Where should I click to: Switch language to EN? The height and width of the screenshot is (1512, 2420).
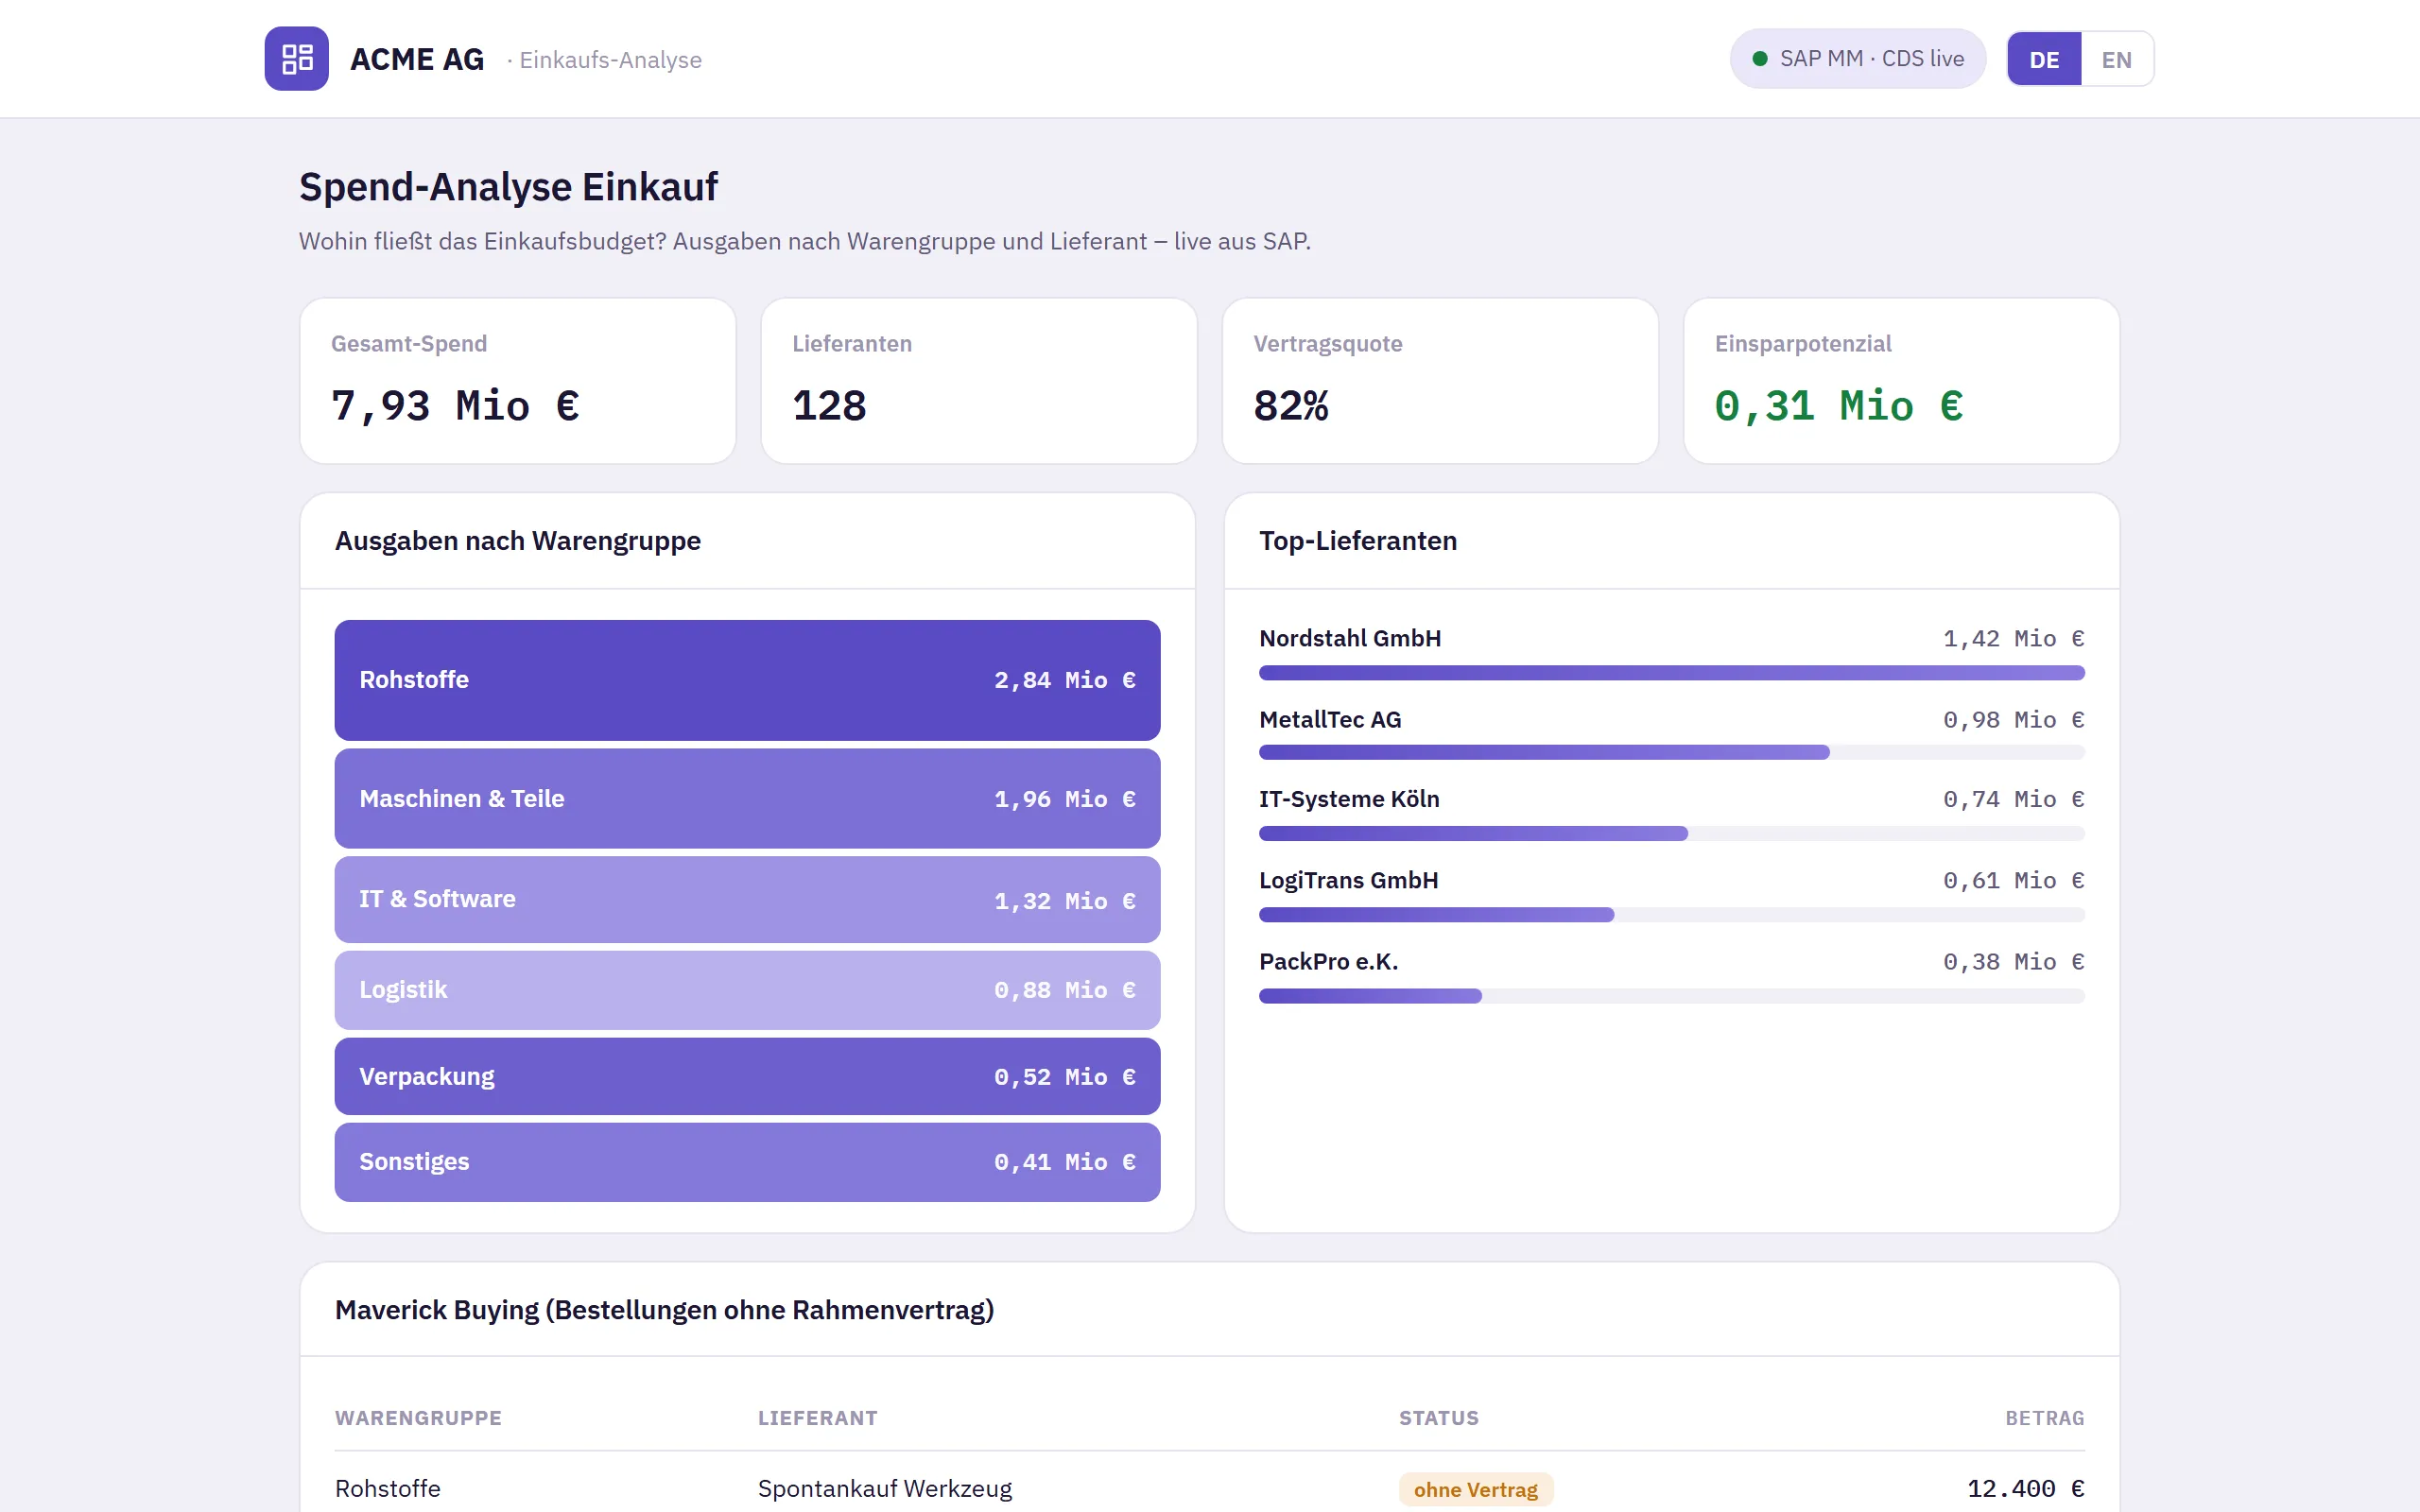click(2116, 59)
